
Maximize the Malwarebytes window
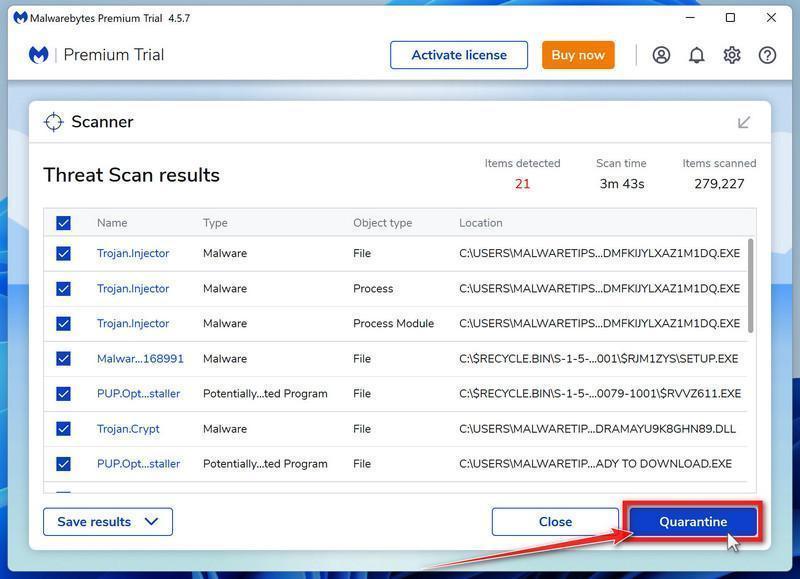click(x=731, y=18)
